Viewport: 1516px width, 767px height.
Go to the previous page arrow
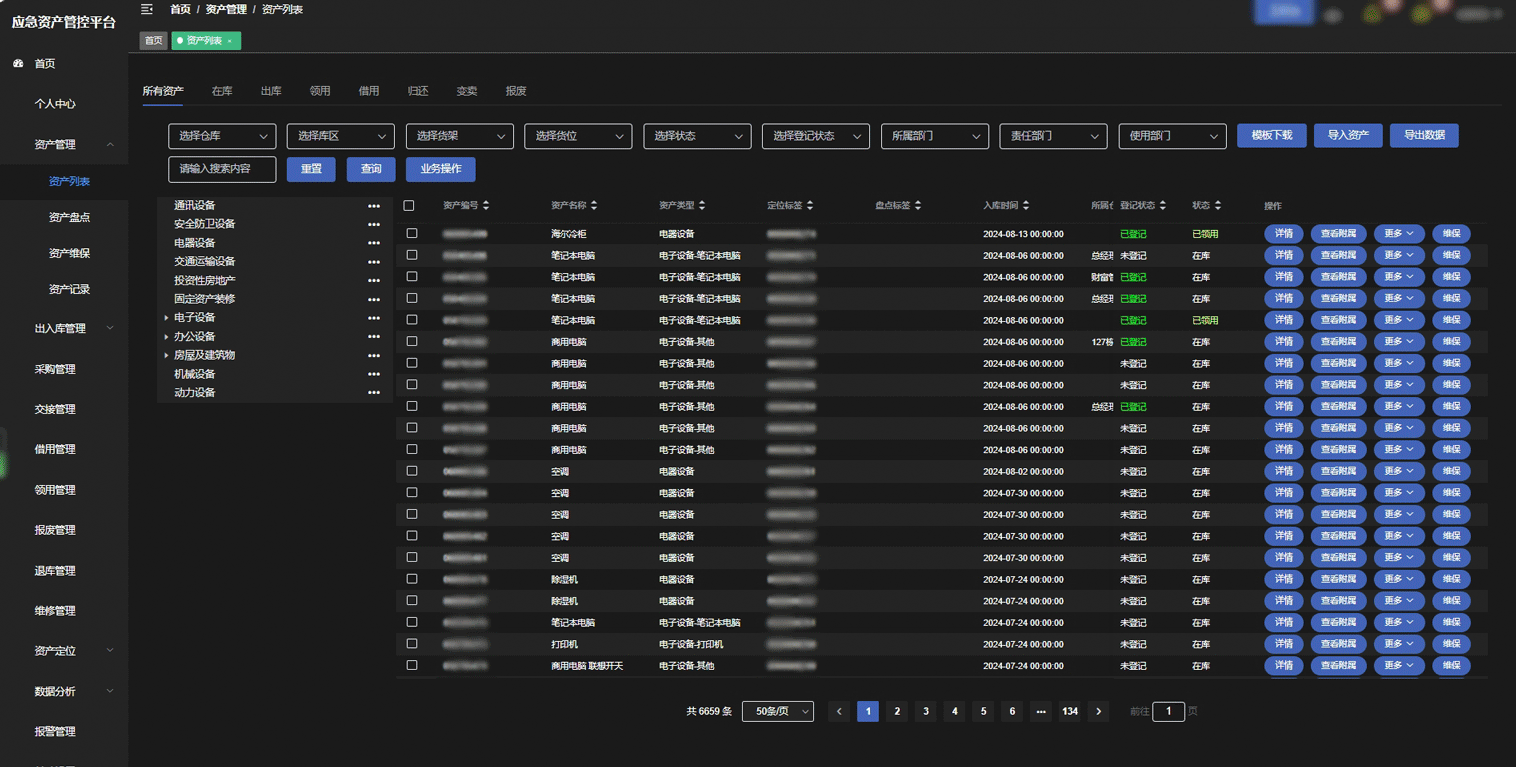point(840,711)
